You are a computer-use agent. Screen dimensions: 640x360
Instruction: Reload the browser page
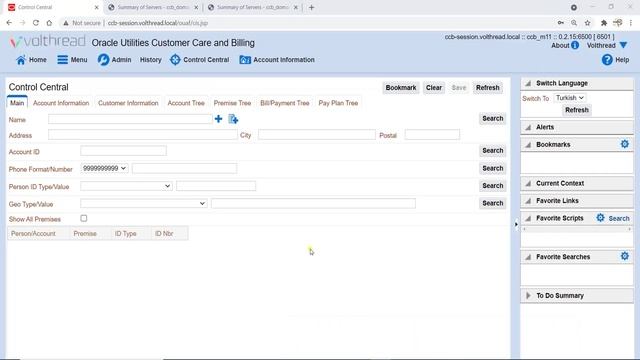[x=36, y=23]
